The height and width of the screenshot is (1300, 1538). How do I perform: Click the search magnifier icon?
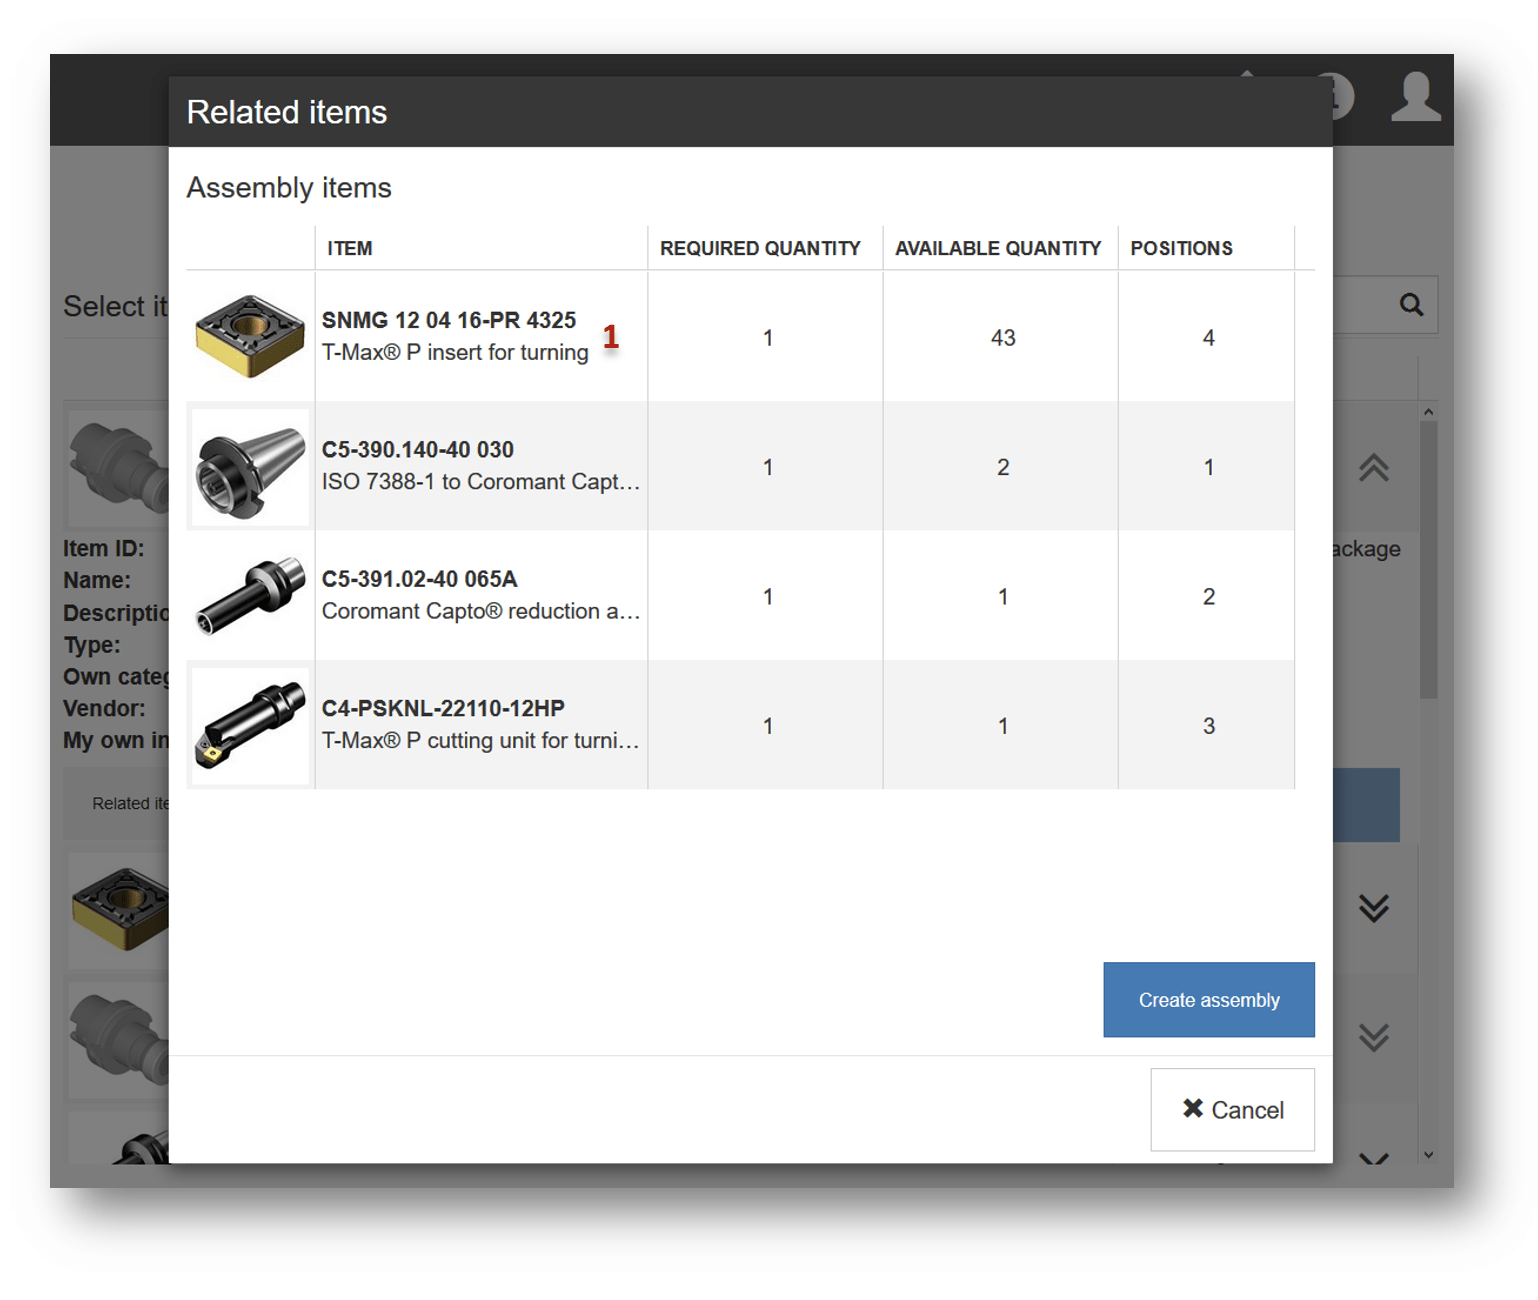pos(1410,305)
